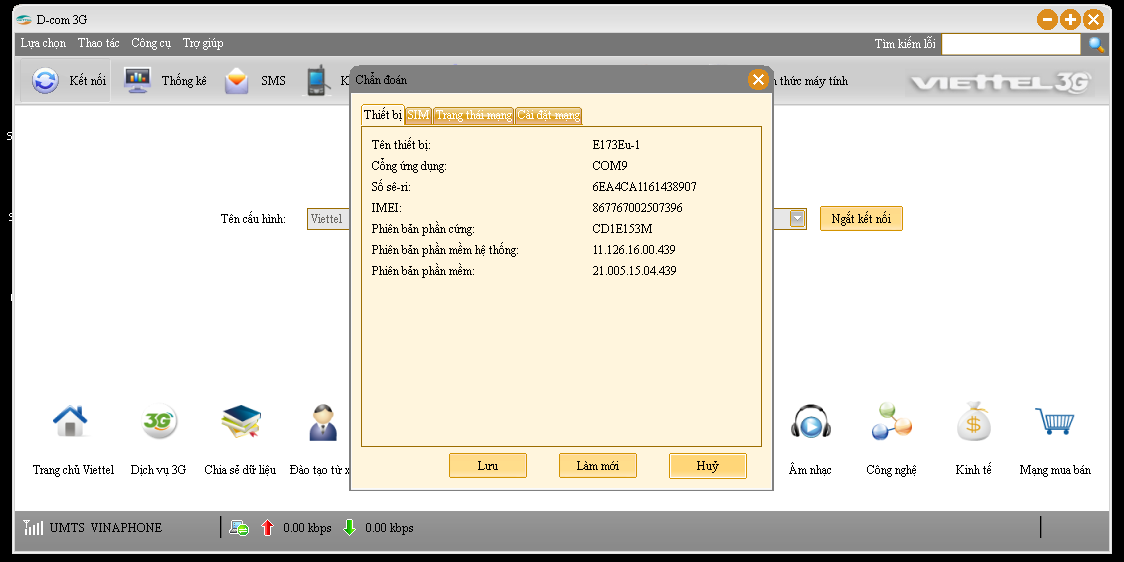Image resolution: width=1124 pixels, height=562 pixels.
Task: Click the UMTS VINAPHONE status text
Action: [106, 528]
